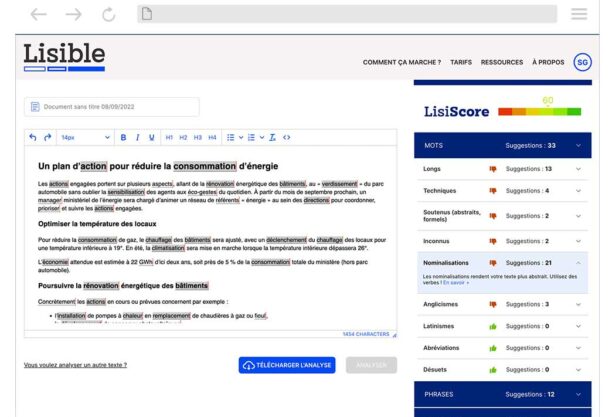
Task: Click the Lisible logo
Action: point(64,57)
